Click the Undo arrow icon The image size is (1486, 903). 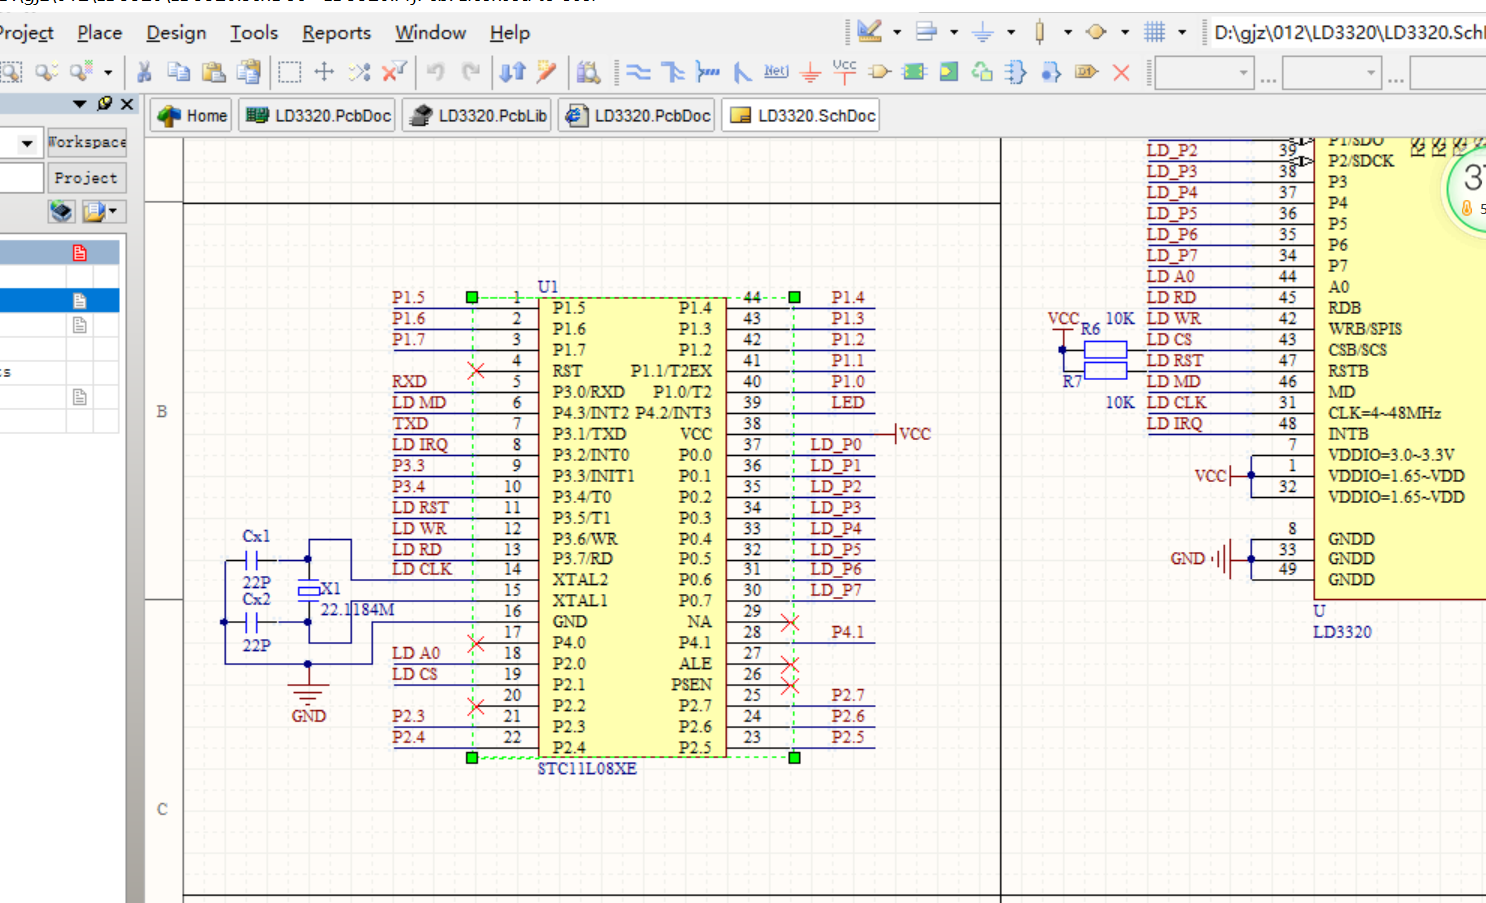coord(436,72)
